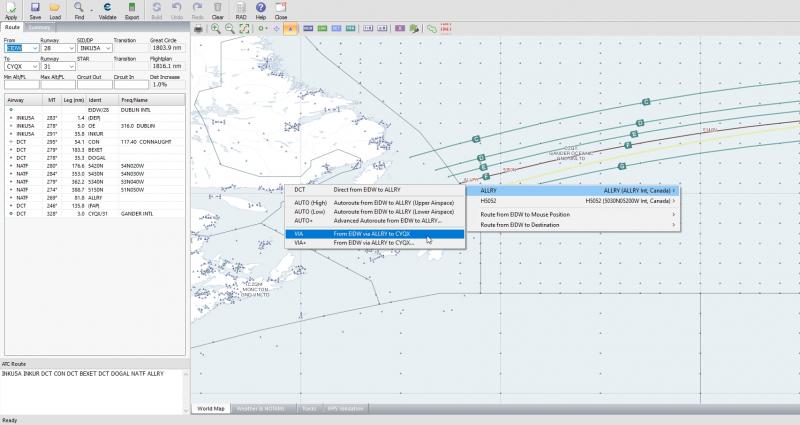Click the Find magnifier icon
Screen dimensions: 800x425
(x=79, y=10)
